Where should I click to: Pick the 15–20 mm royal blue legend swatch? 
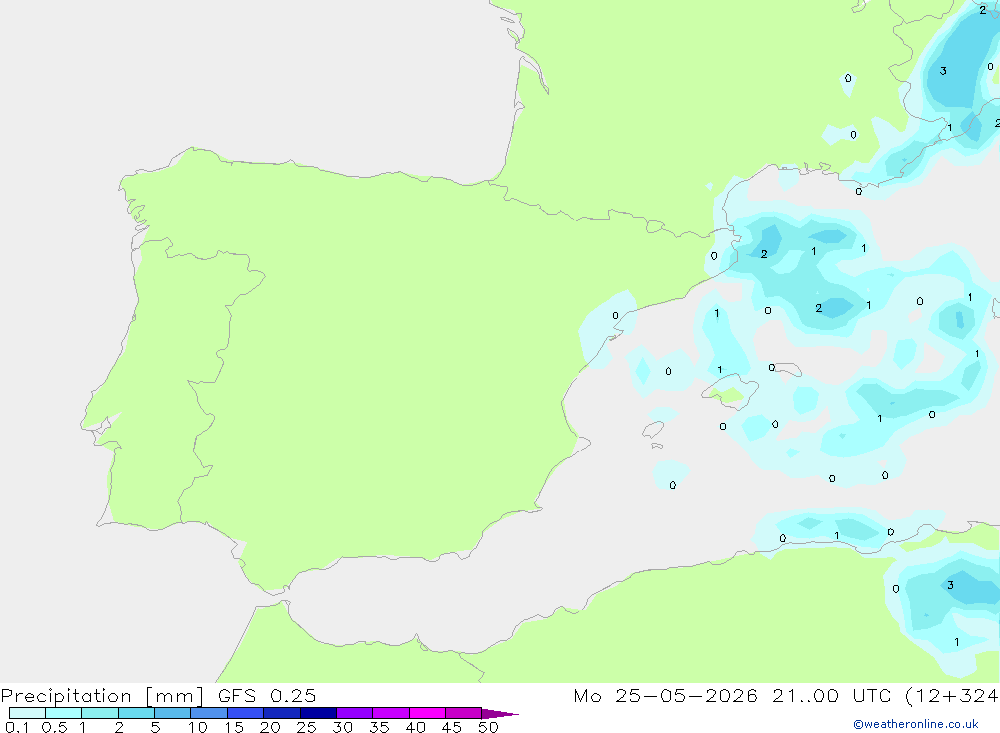point(246,713)
